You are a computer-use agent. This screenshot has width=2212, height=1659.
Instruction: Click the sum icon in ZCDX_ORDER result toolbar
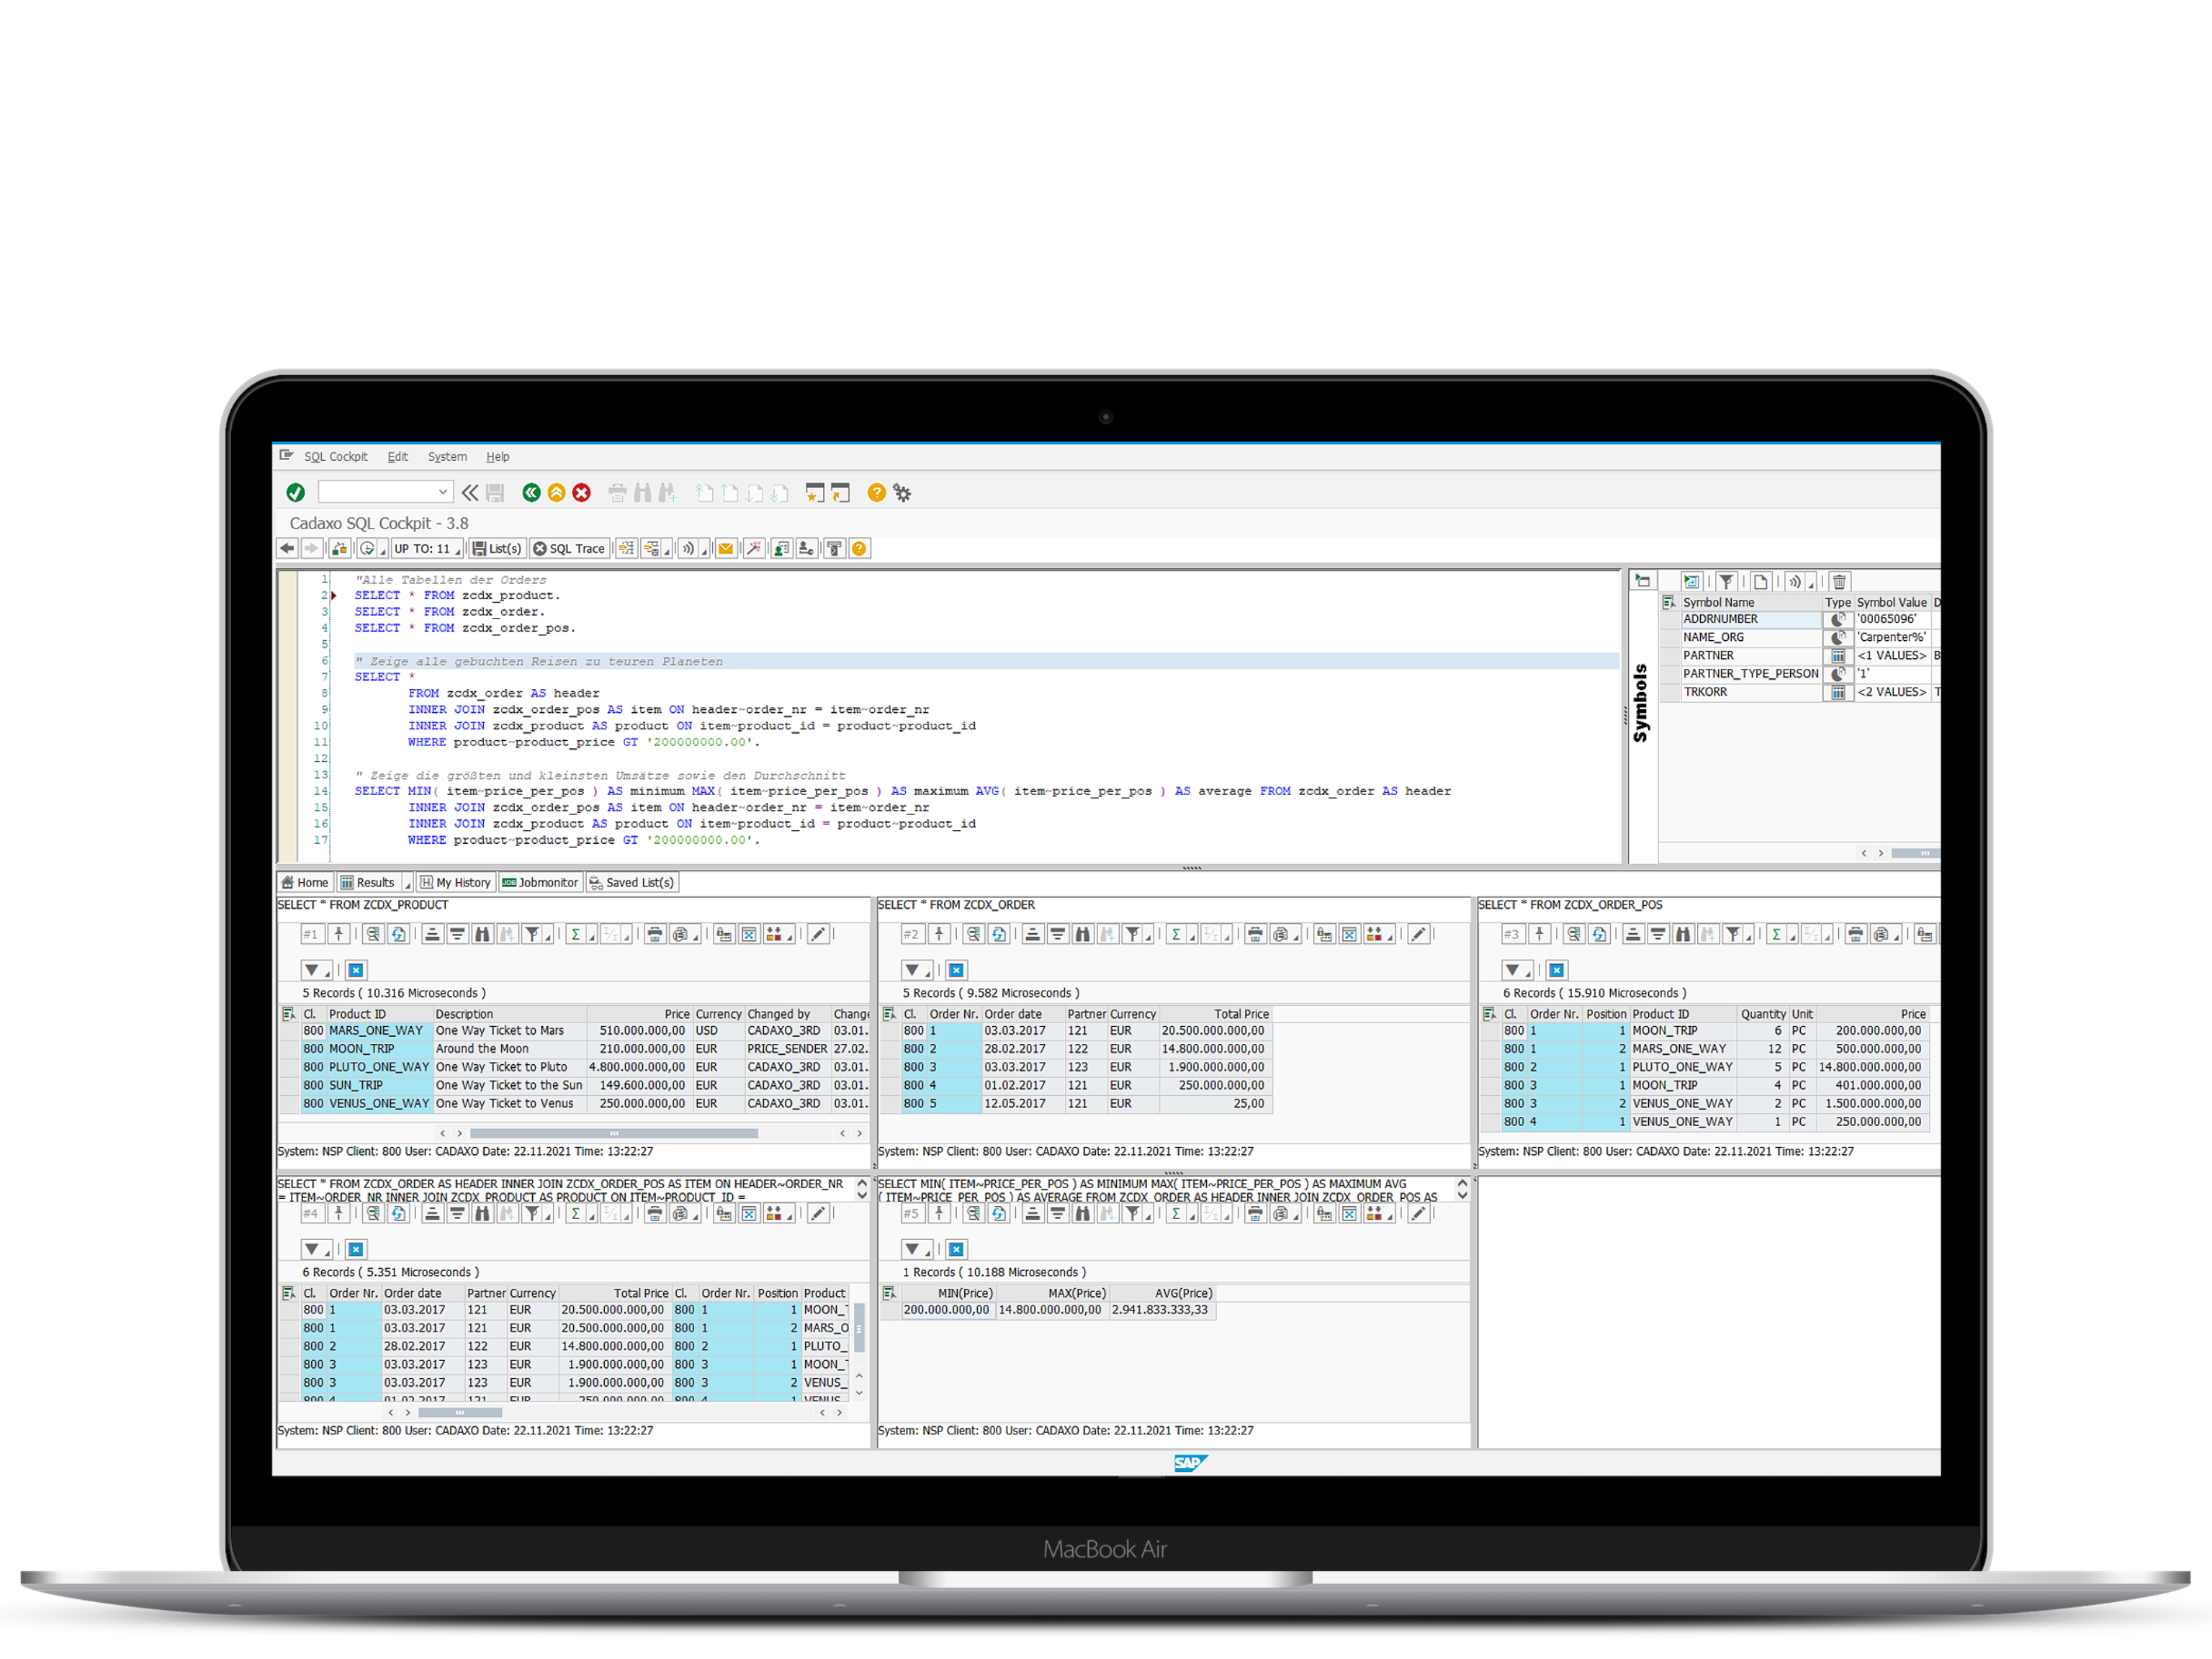click(1176, 934)
